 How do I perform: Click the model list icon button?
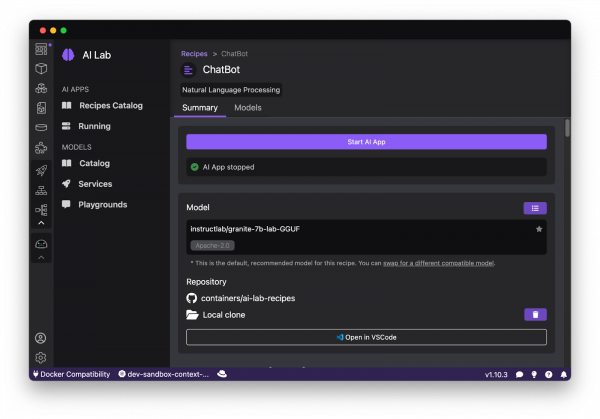click(535, 208)
